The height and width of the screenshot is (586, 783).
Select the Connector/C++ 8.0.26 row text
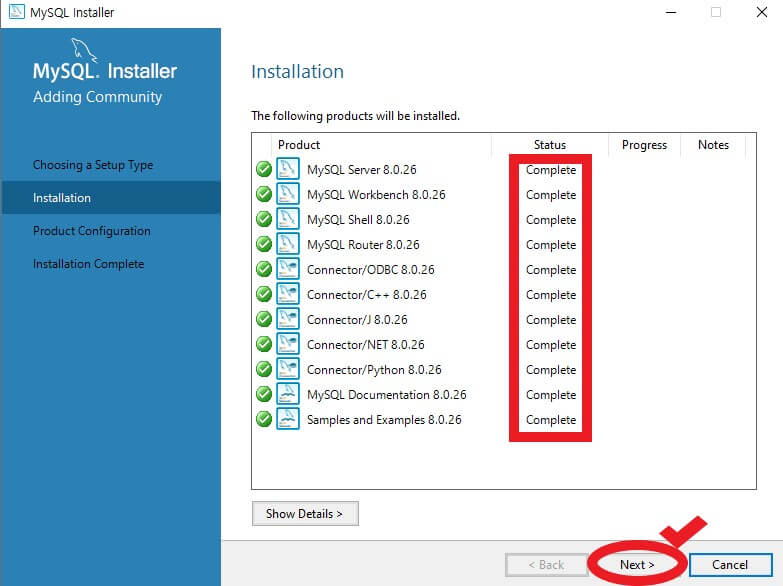(x=367, y=295)
